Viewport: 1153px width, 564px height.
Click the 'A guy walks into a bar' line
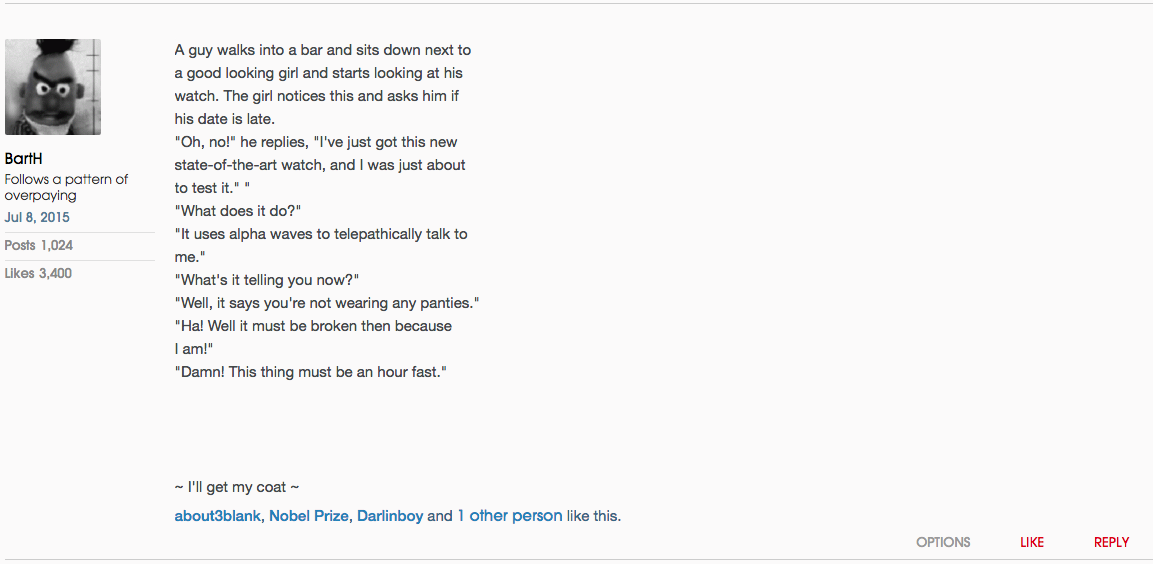[322, 50]
